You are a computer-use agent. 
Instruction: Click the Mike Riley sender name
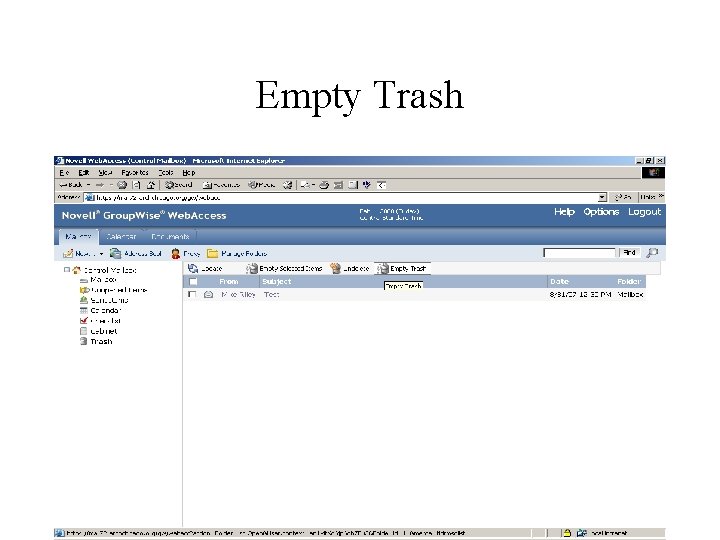coord(238,294)
